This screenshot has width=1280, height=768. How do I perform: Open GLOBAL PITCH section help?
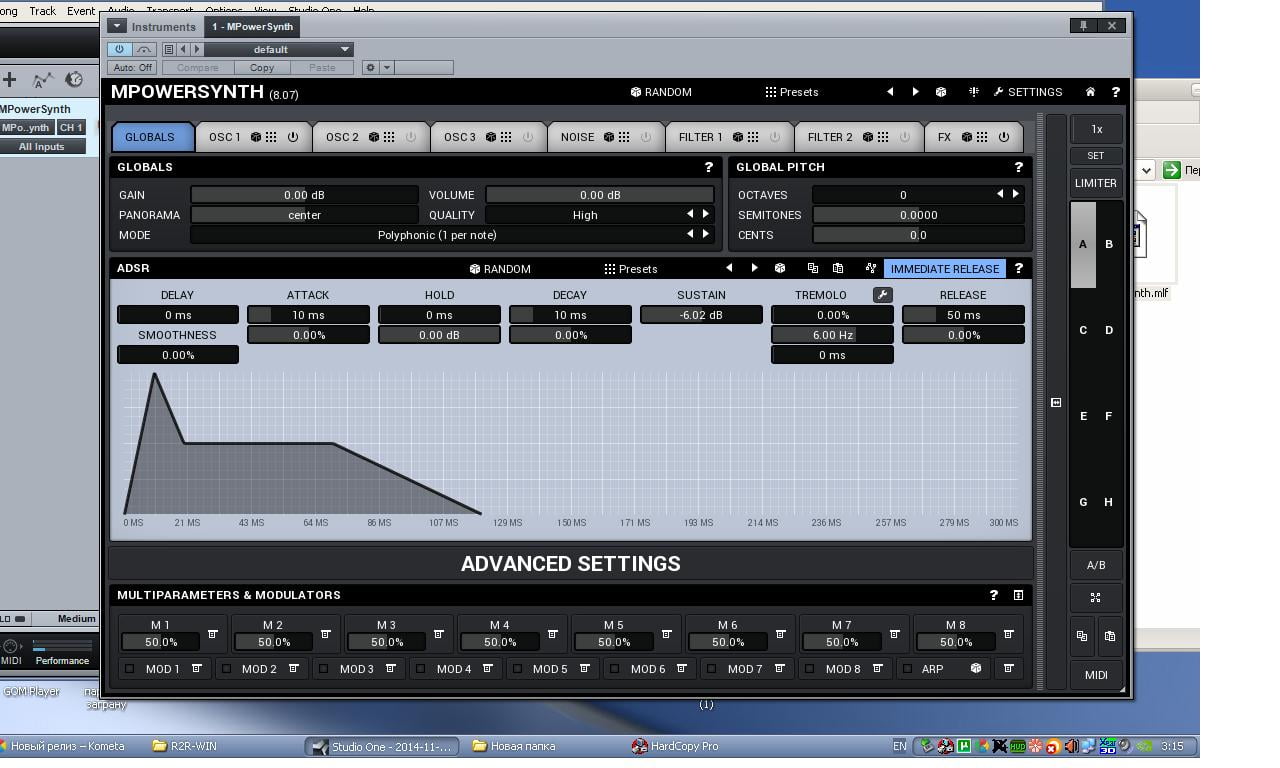1018,167
